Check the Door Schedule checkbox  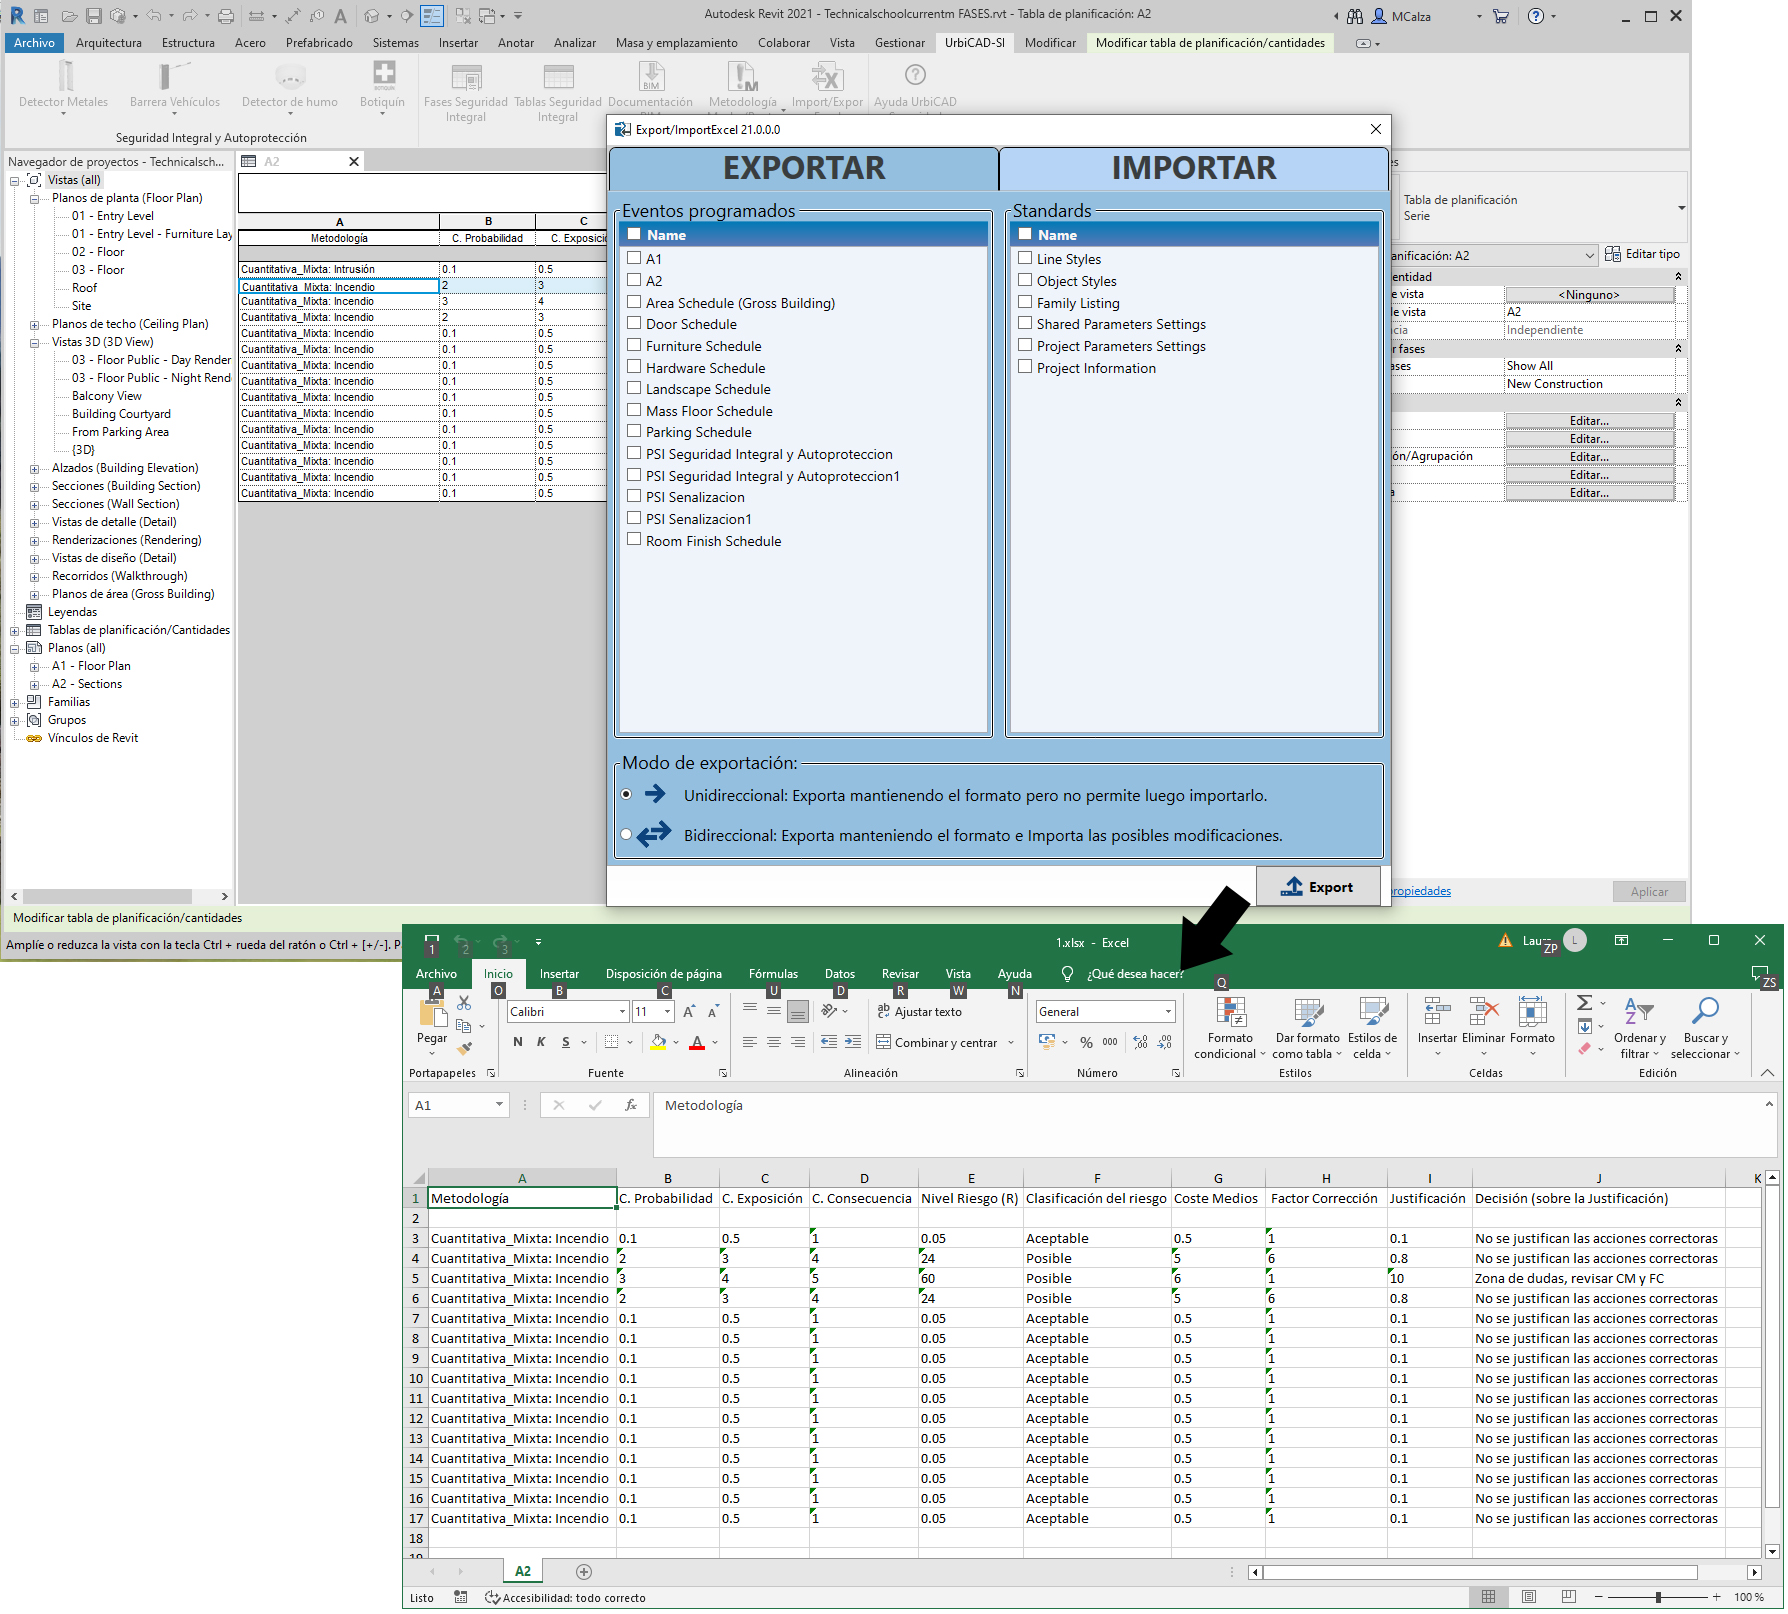point(634,324)
